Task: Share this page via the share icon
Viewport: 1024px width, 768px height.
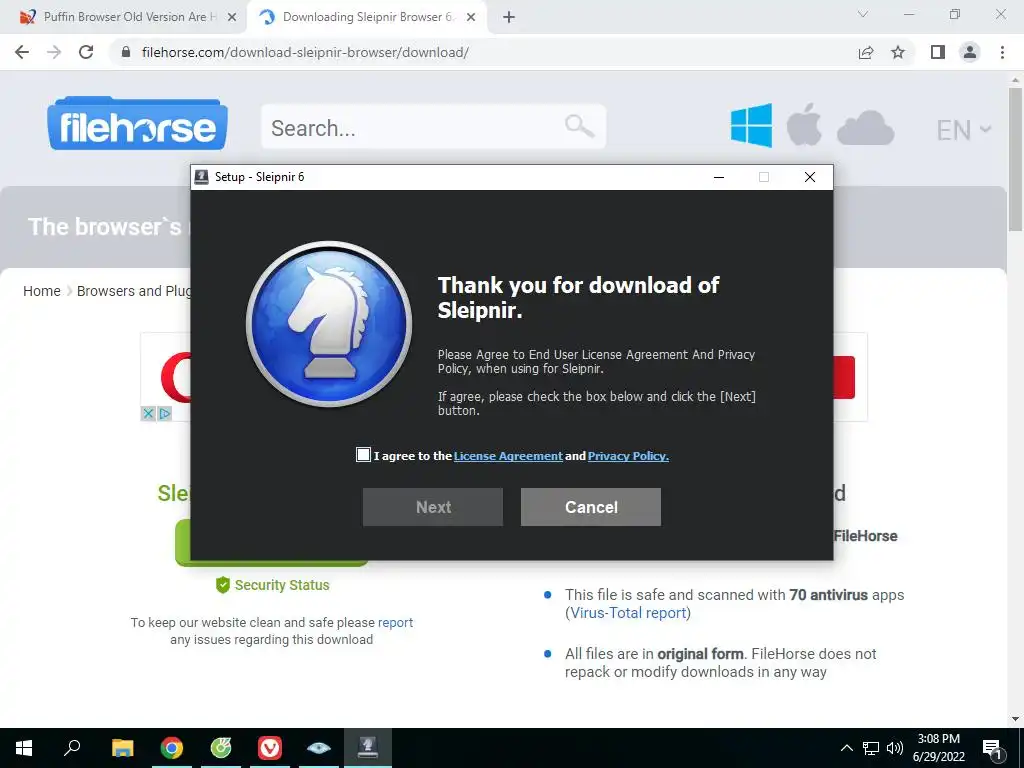Action: pyautogui.click(x=866, y=52)
